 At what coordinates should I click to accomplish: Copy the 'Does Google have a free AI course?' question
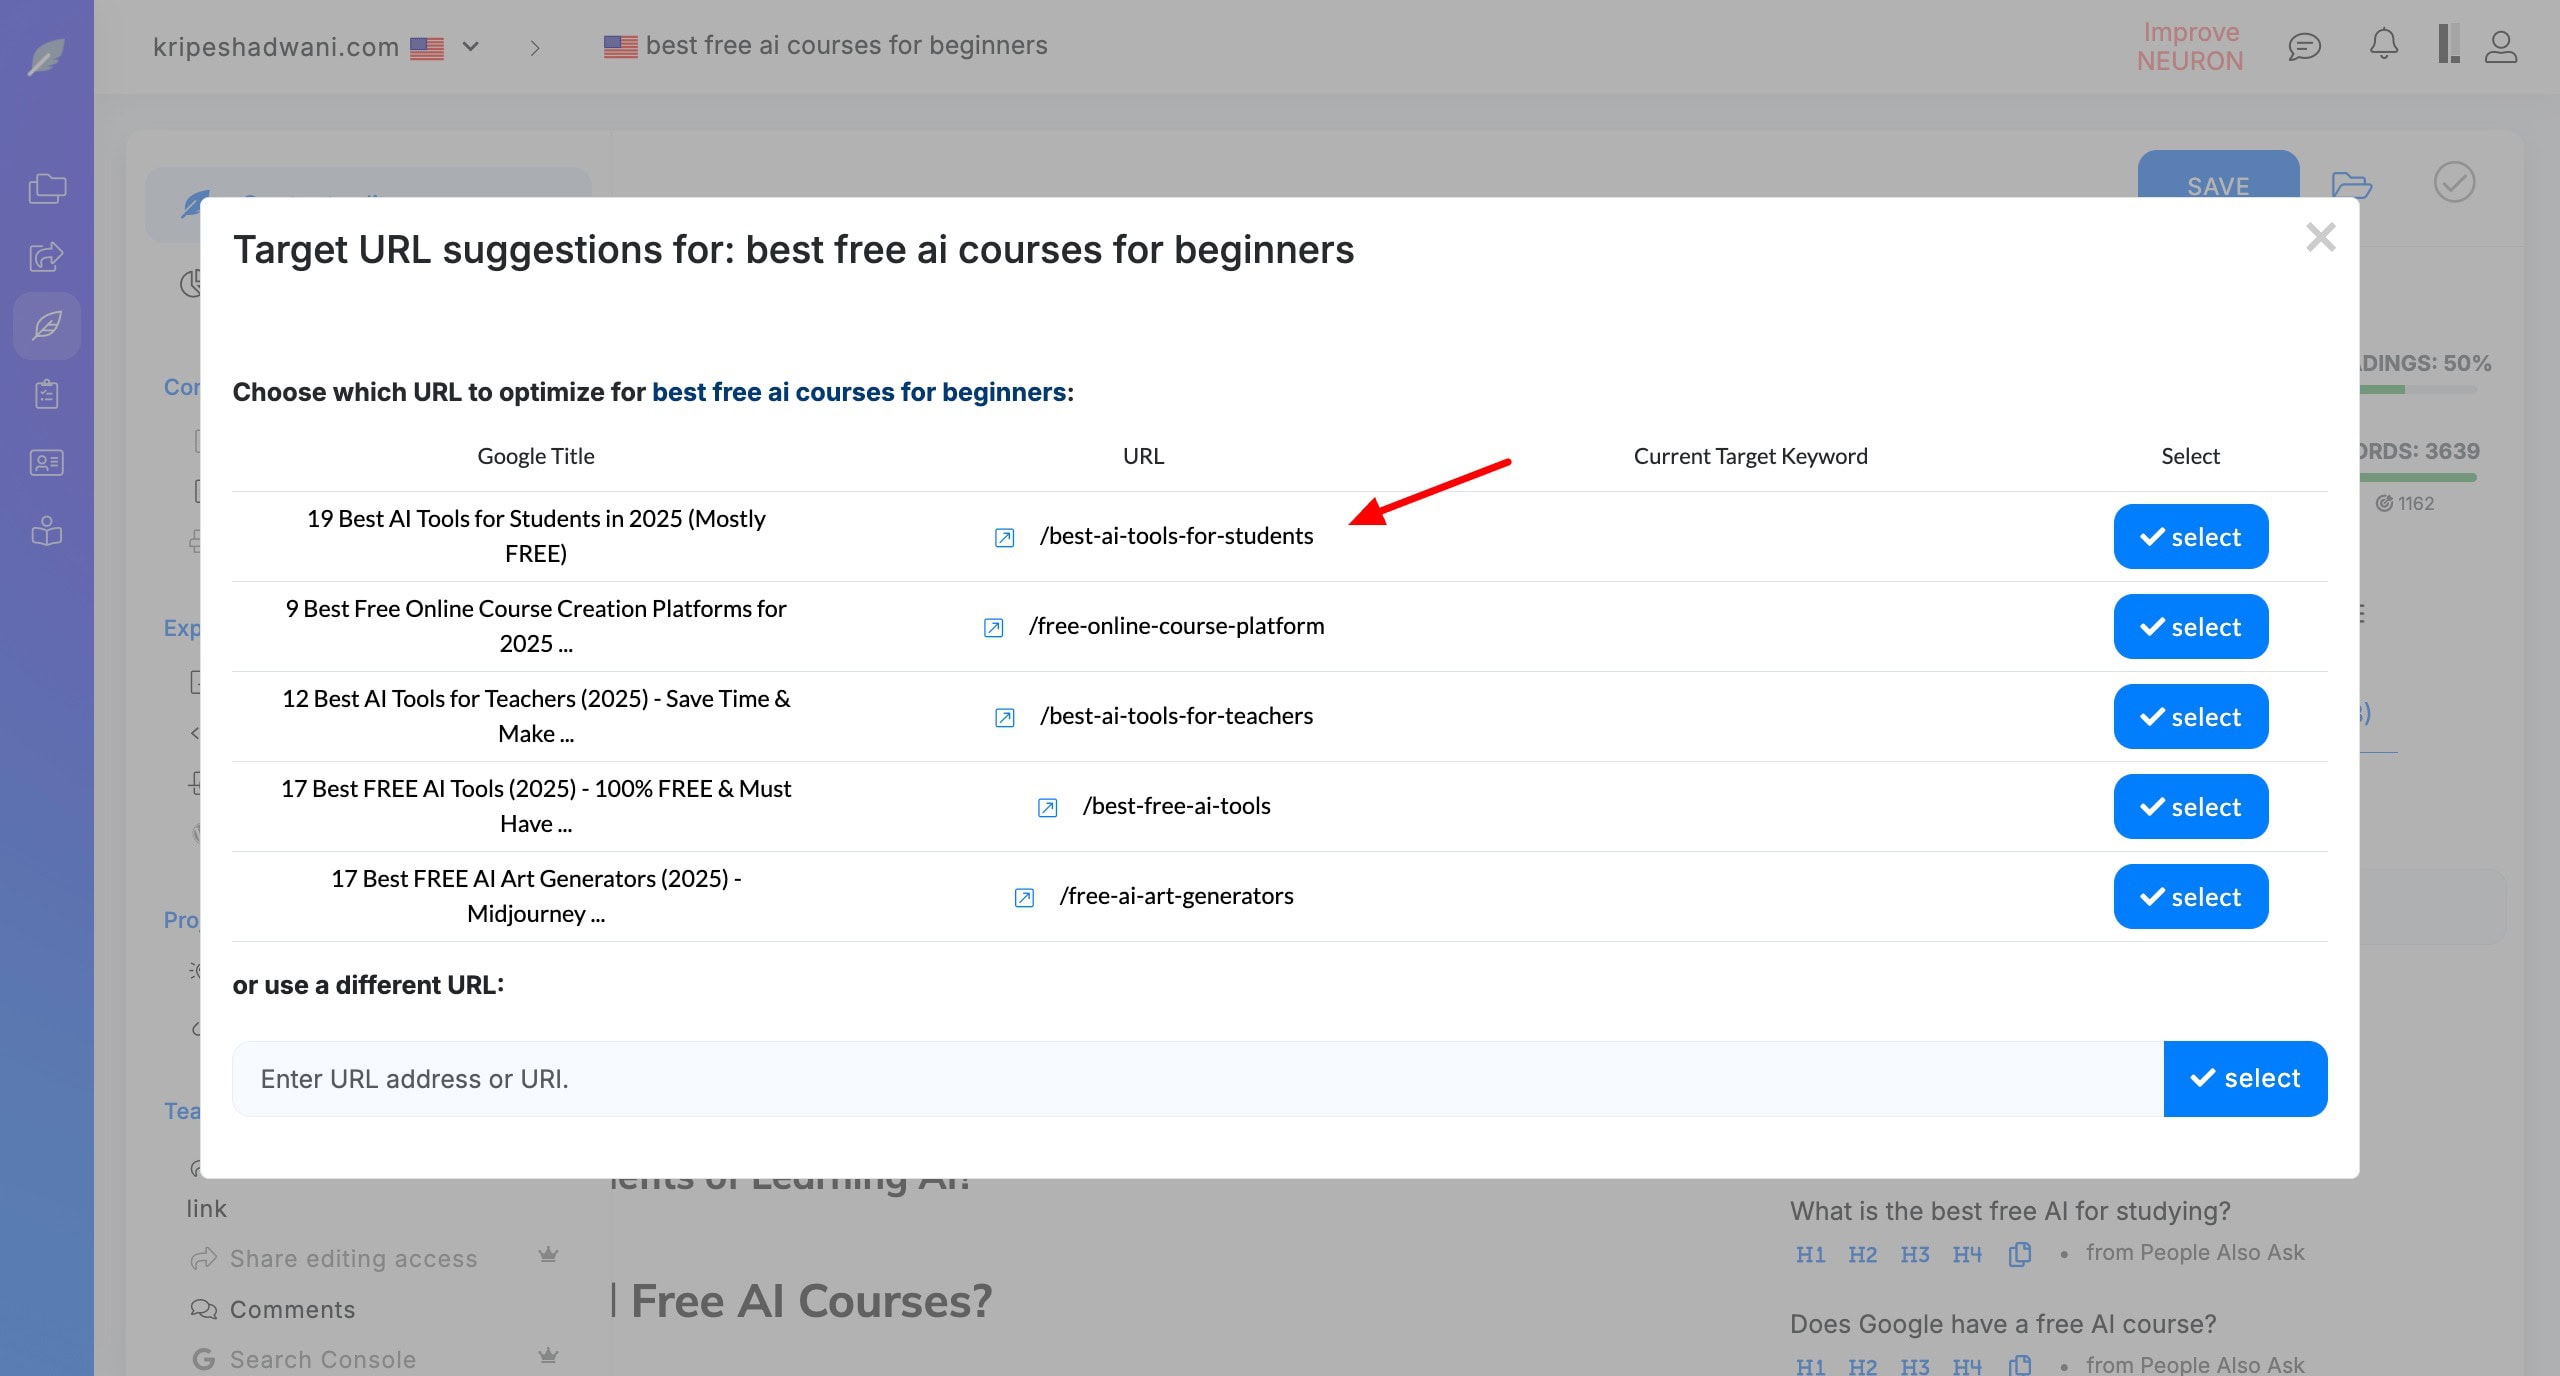[2020, 1365]
